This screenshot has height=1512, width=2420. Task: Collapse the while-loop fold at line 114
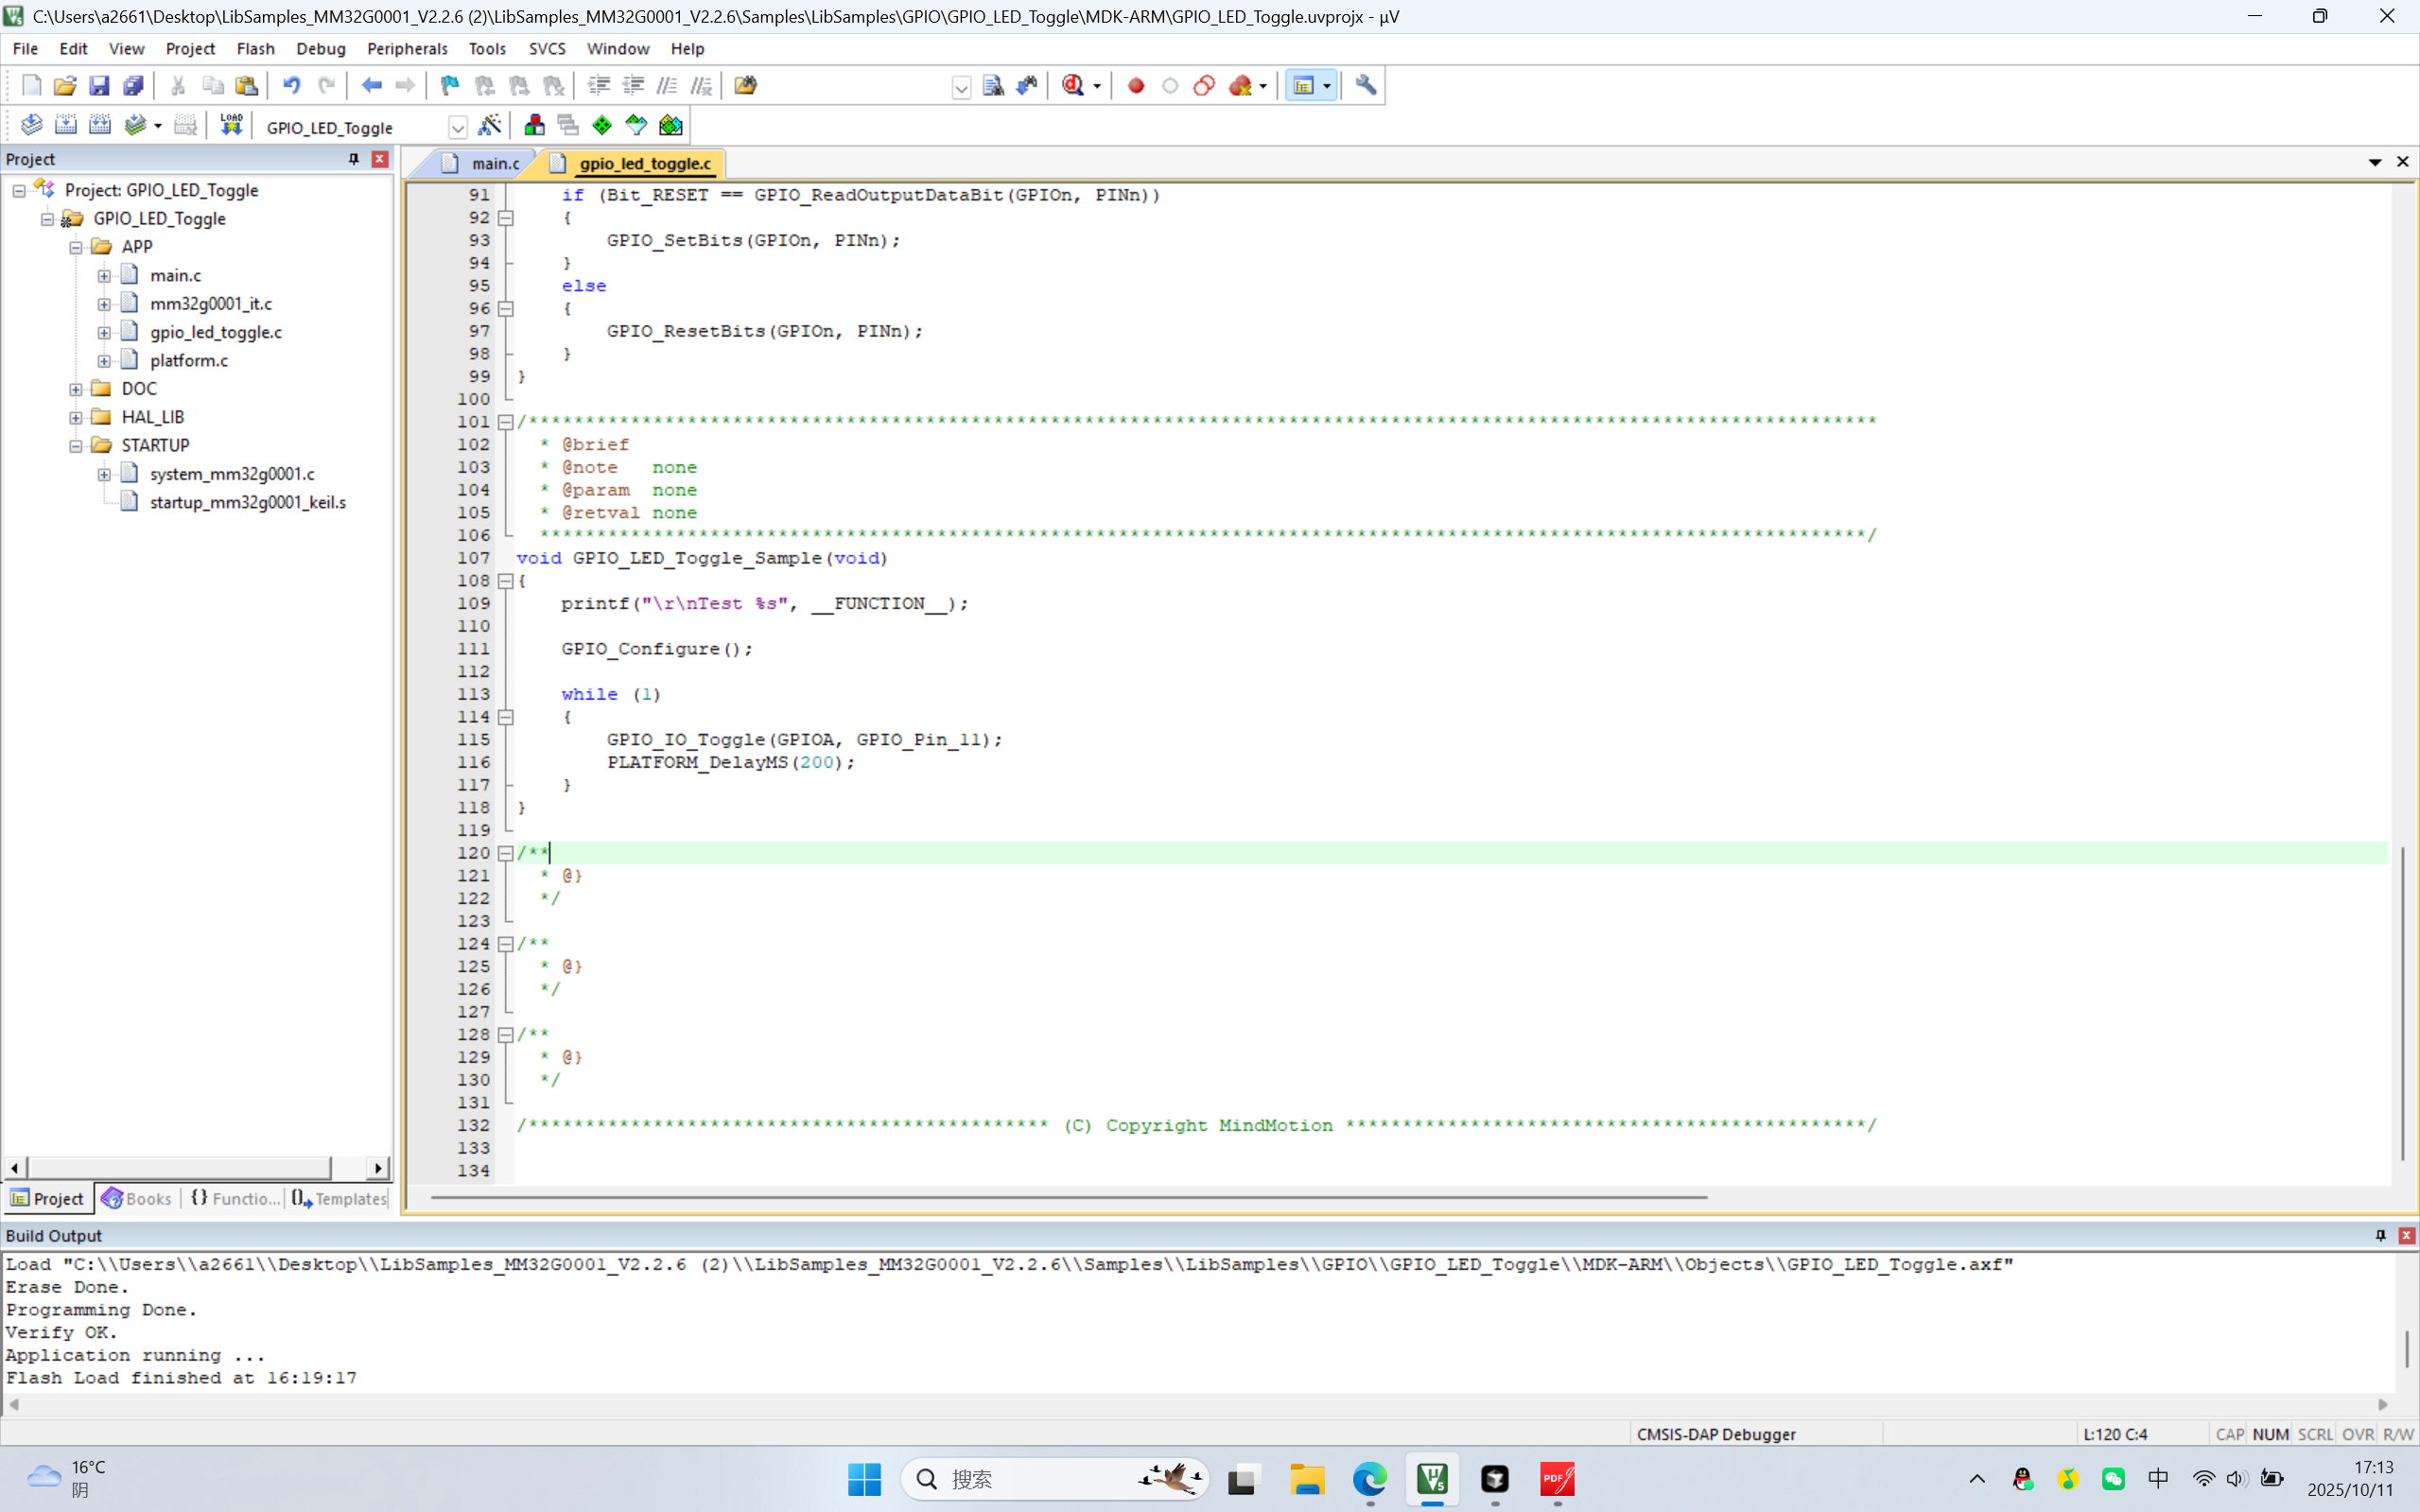506,717
